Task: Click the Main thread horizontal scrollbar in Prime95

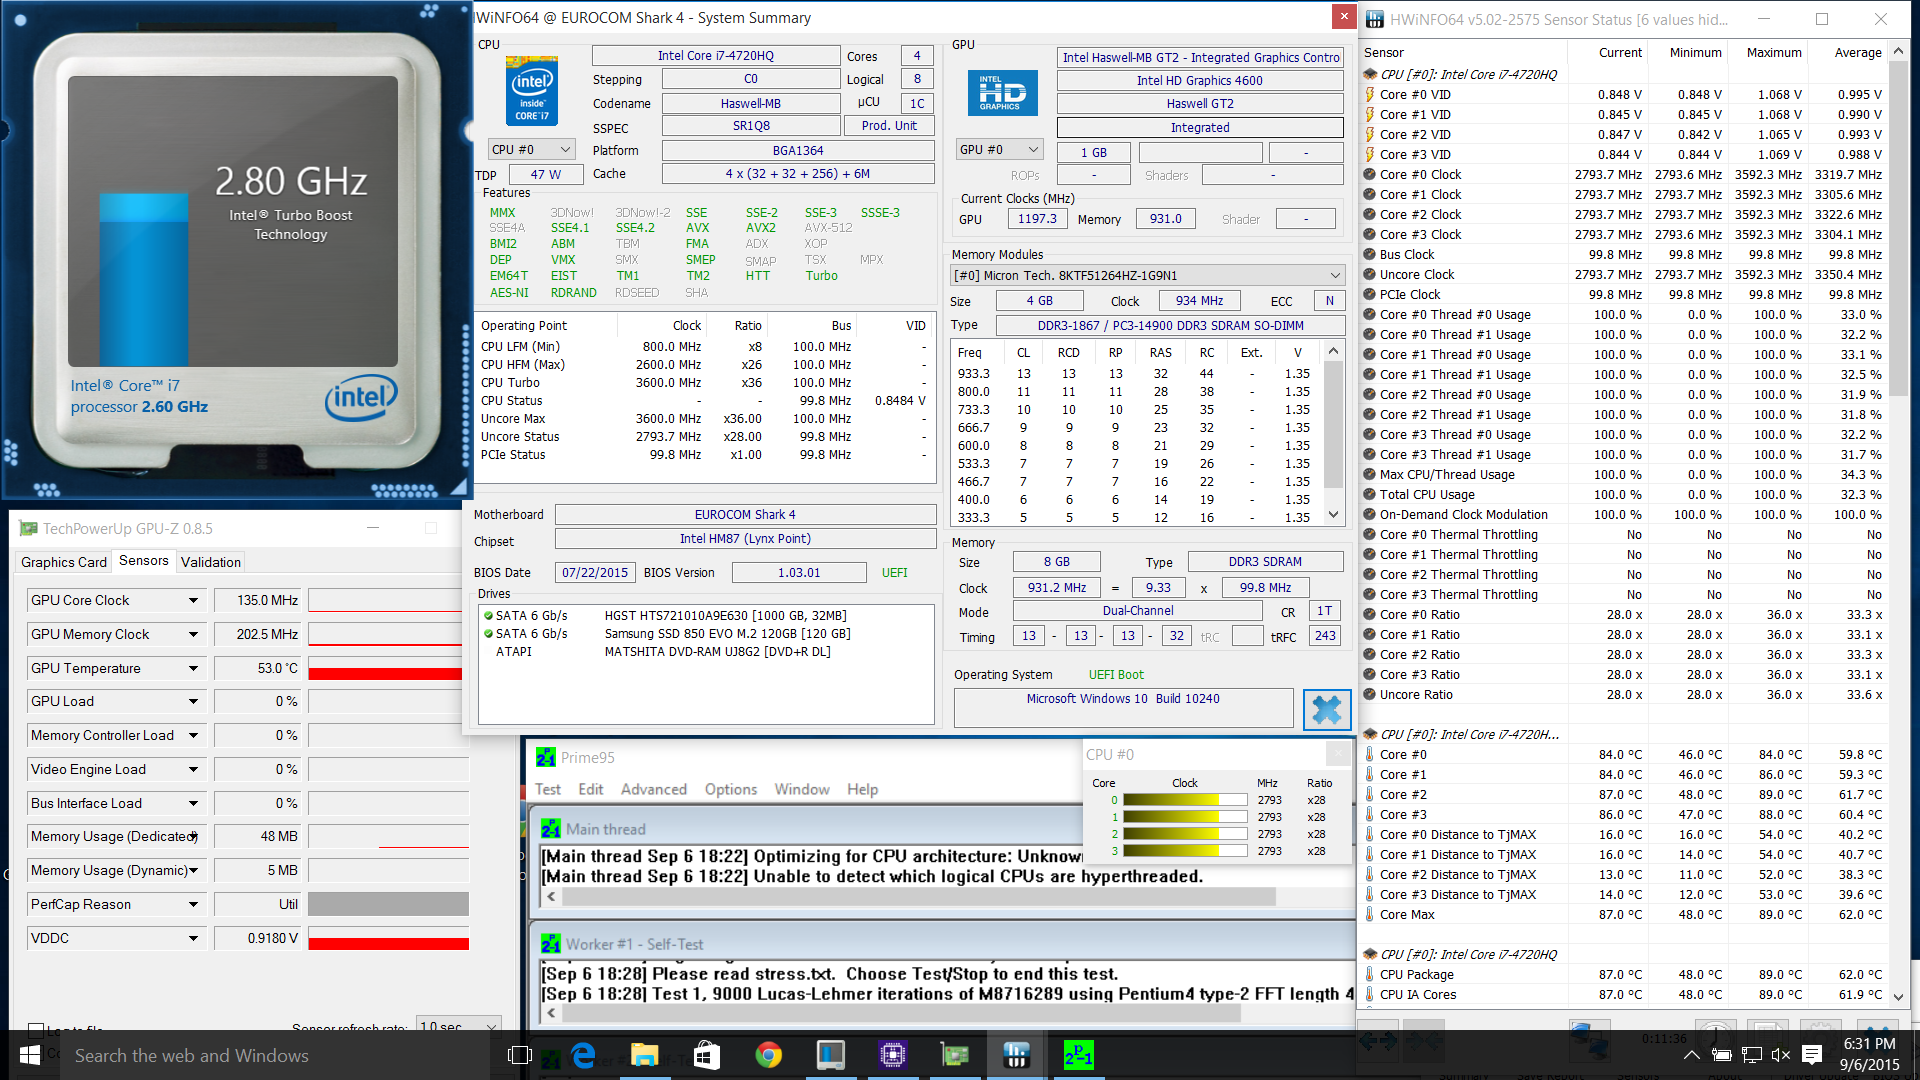Action: pyautogui.click(x=918, y=897)
